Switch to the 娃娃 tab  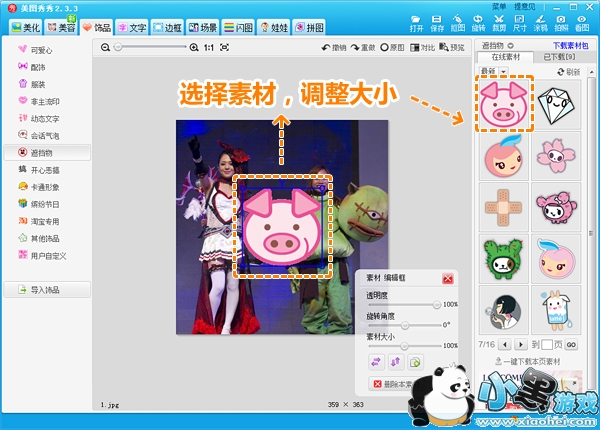(274, 28)
